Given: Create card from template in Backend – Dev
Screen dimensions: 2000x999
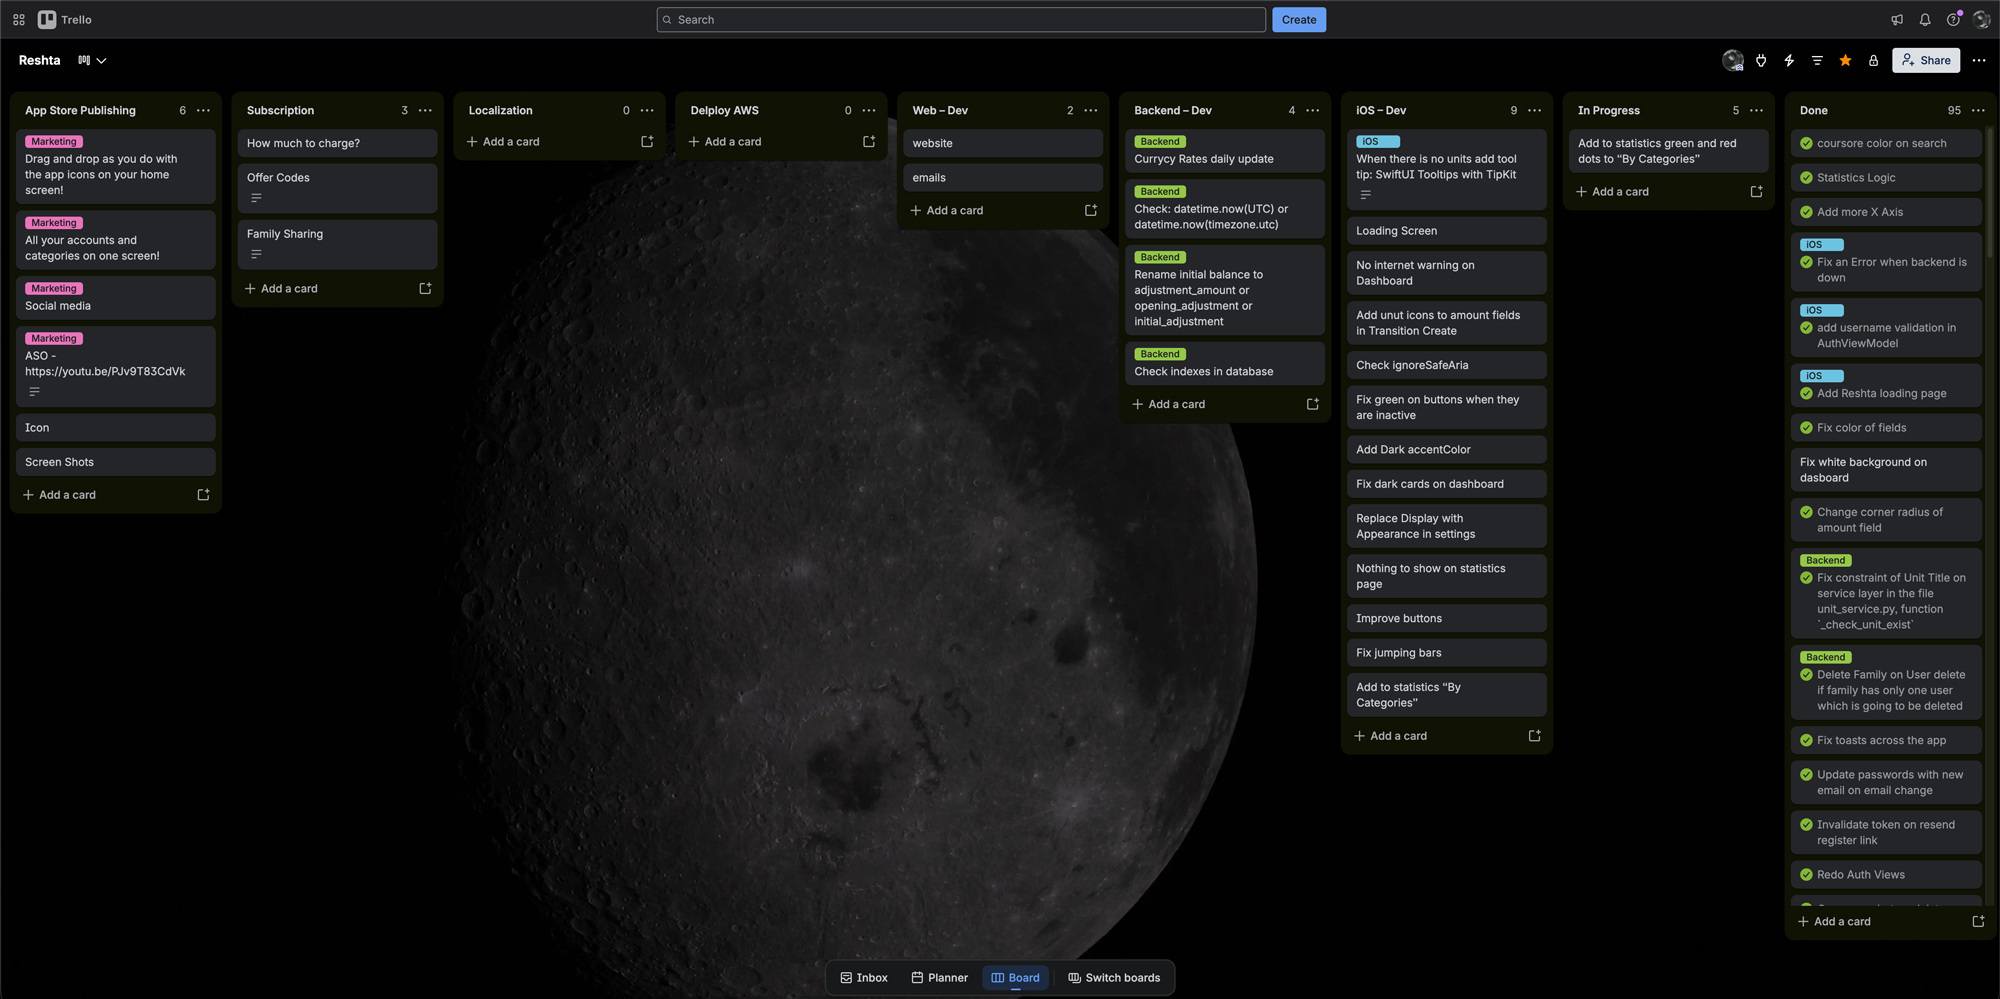Looking at the screenshot, I should 1313,404.
